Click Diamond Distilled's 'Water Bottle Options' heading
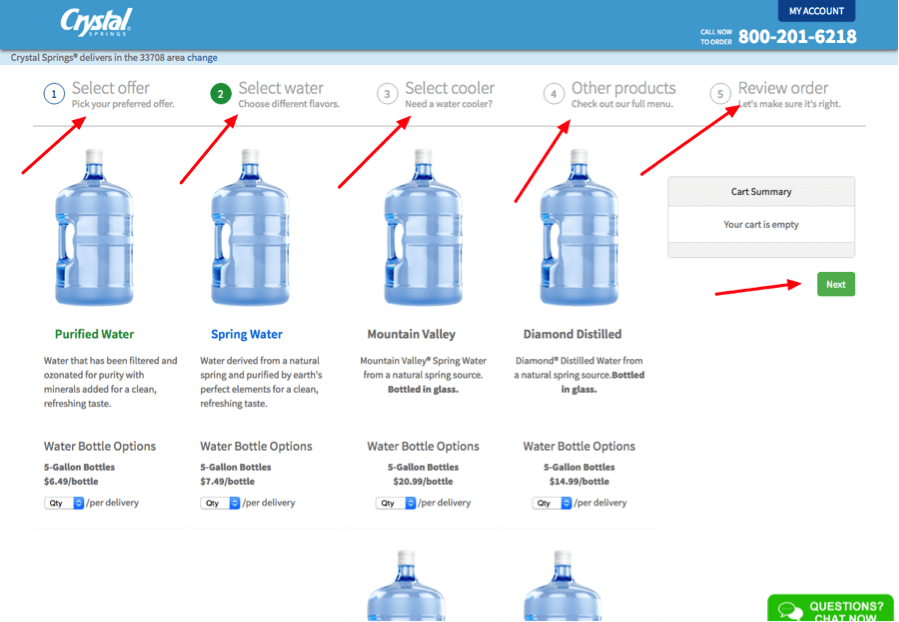The height and width of the screenshot is (622, 899). pos(579,446)
